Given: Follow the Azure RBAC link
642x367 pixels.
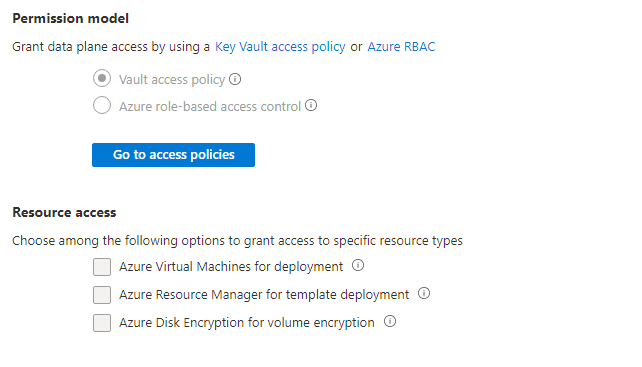Looking at the screenshot, I should click(x=401, y=47).
